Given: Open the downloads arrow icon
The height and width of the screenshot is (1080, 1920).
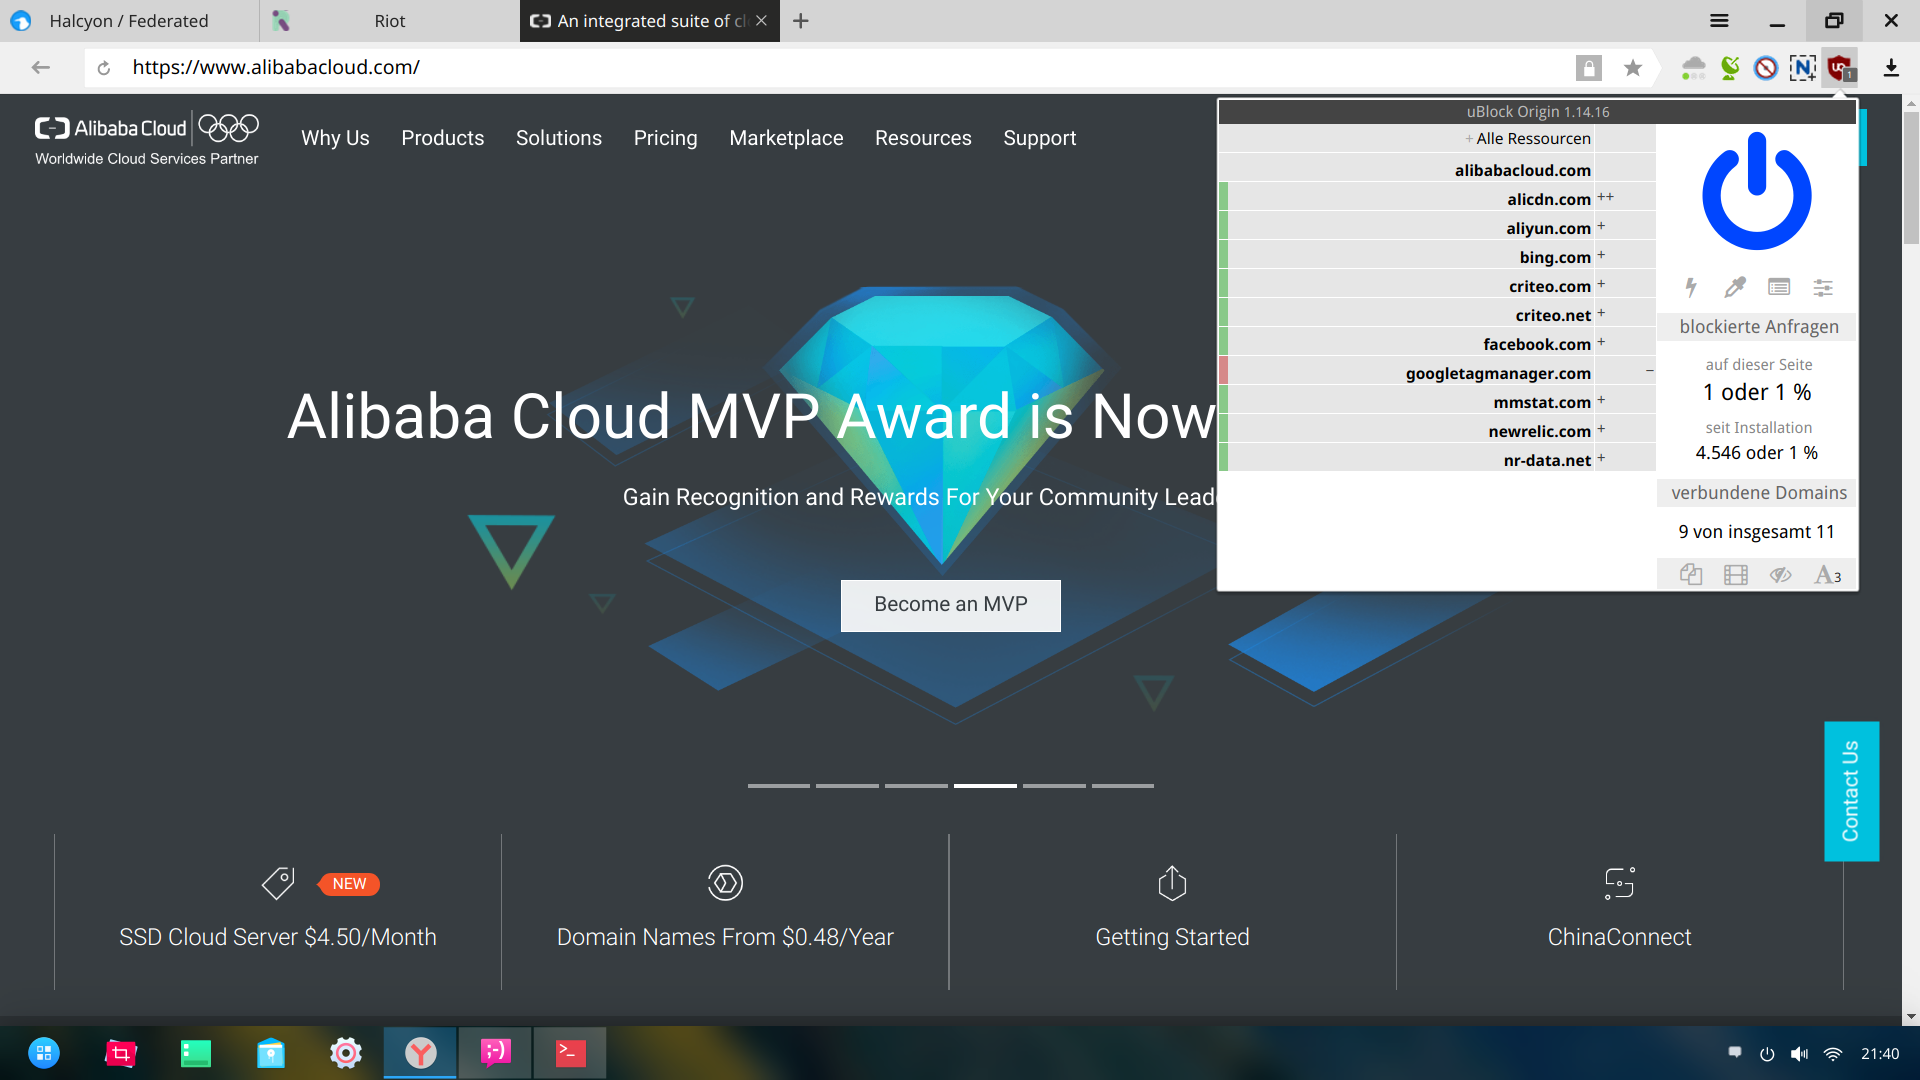Looking at the screenshot, I should click(1891, 68).
